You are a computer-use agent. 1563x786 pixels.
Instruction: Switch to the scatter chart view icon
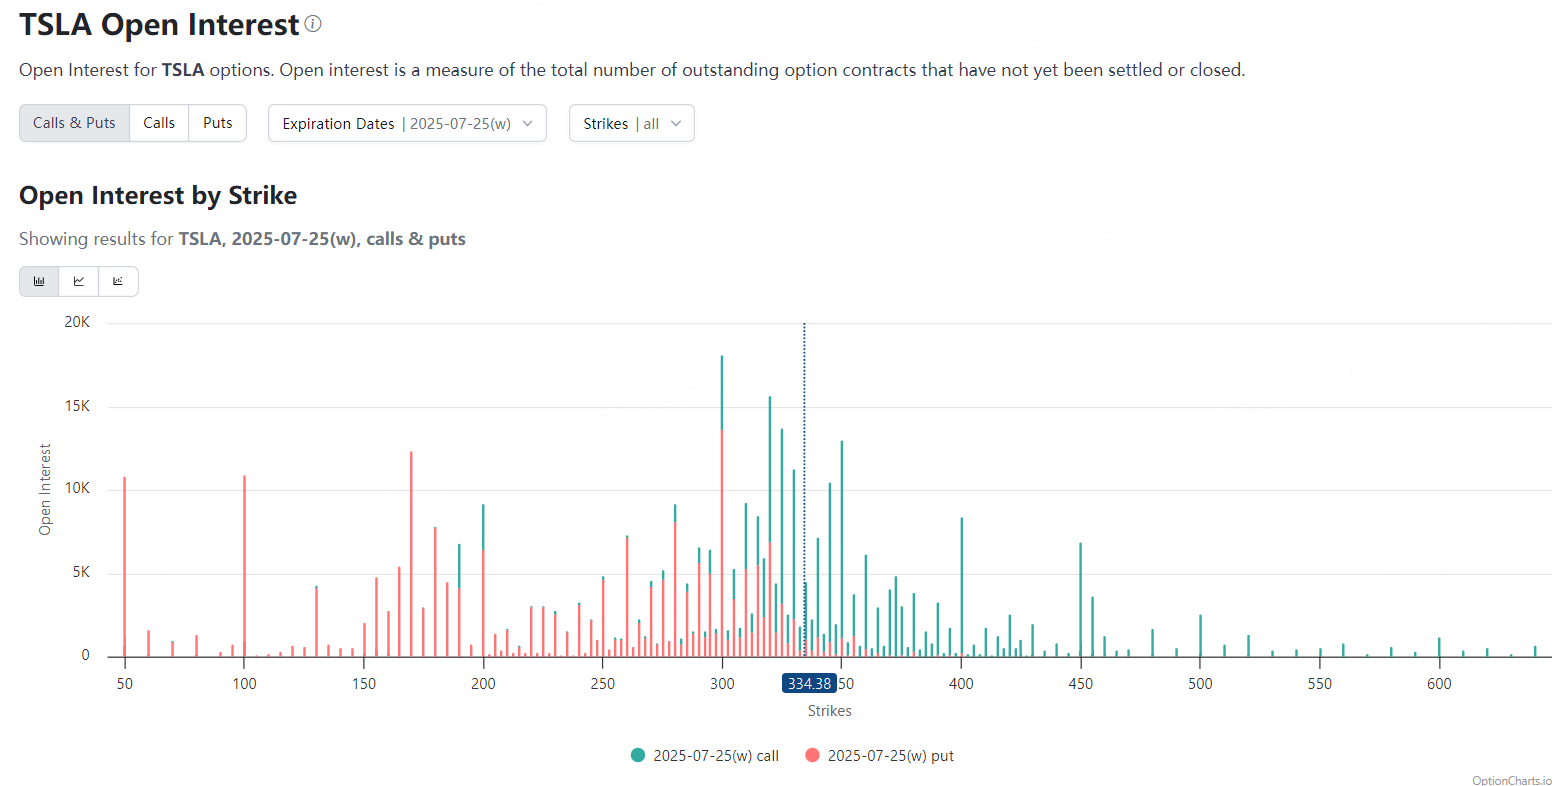click(118, 281)
